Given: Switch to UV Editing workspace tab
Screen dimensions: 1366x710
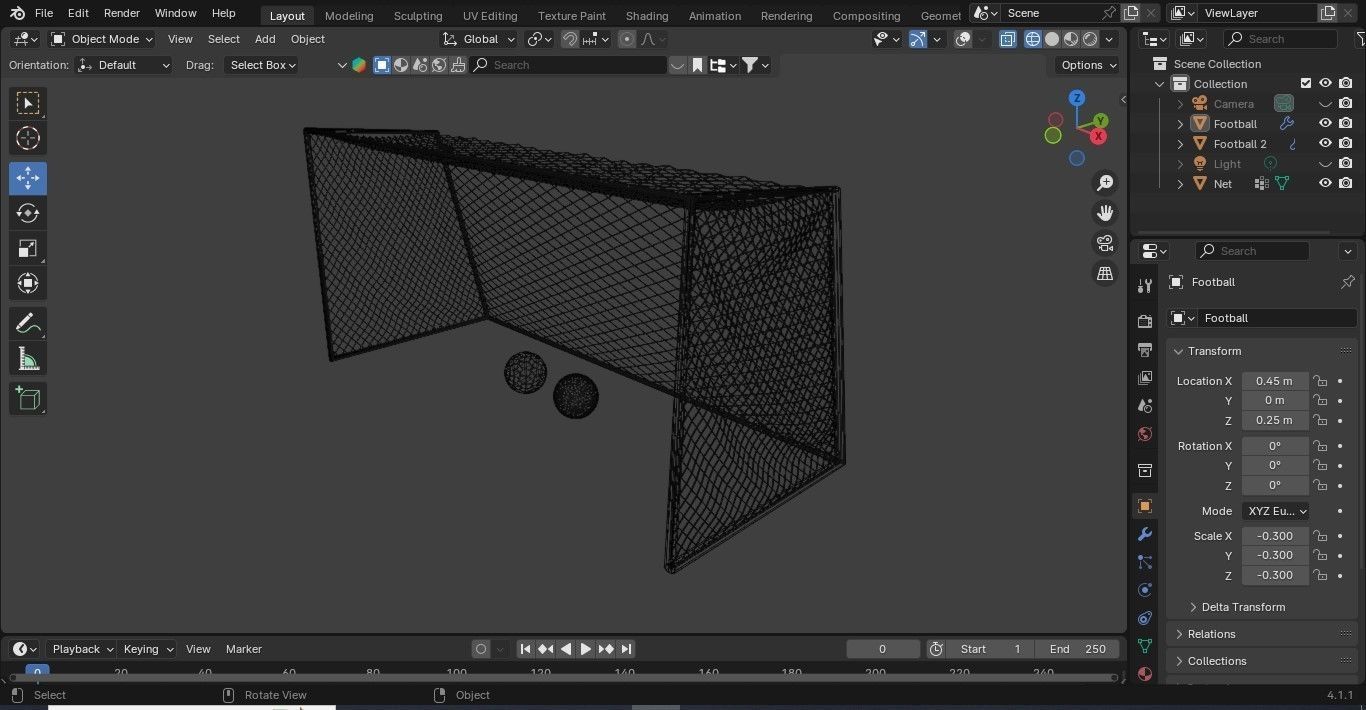Looking at the screenshot, I should 490,15.
